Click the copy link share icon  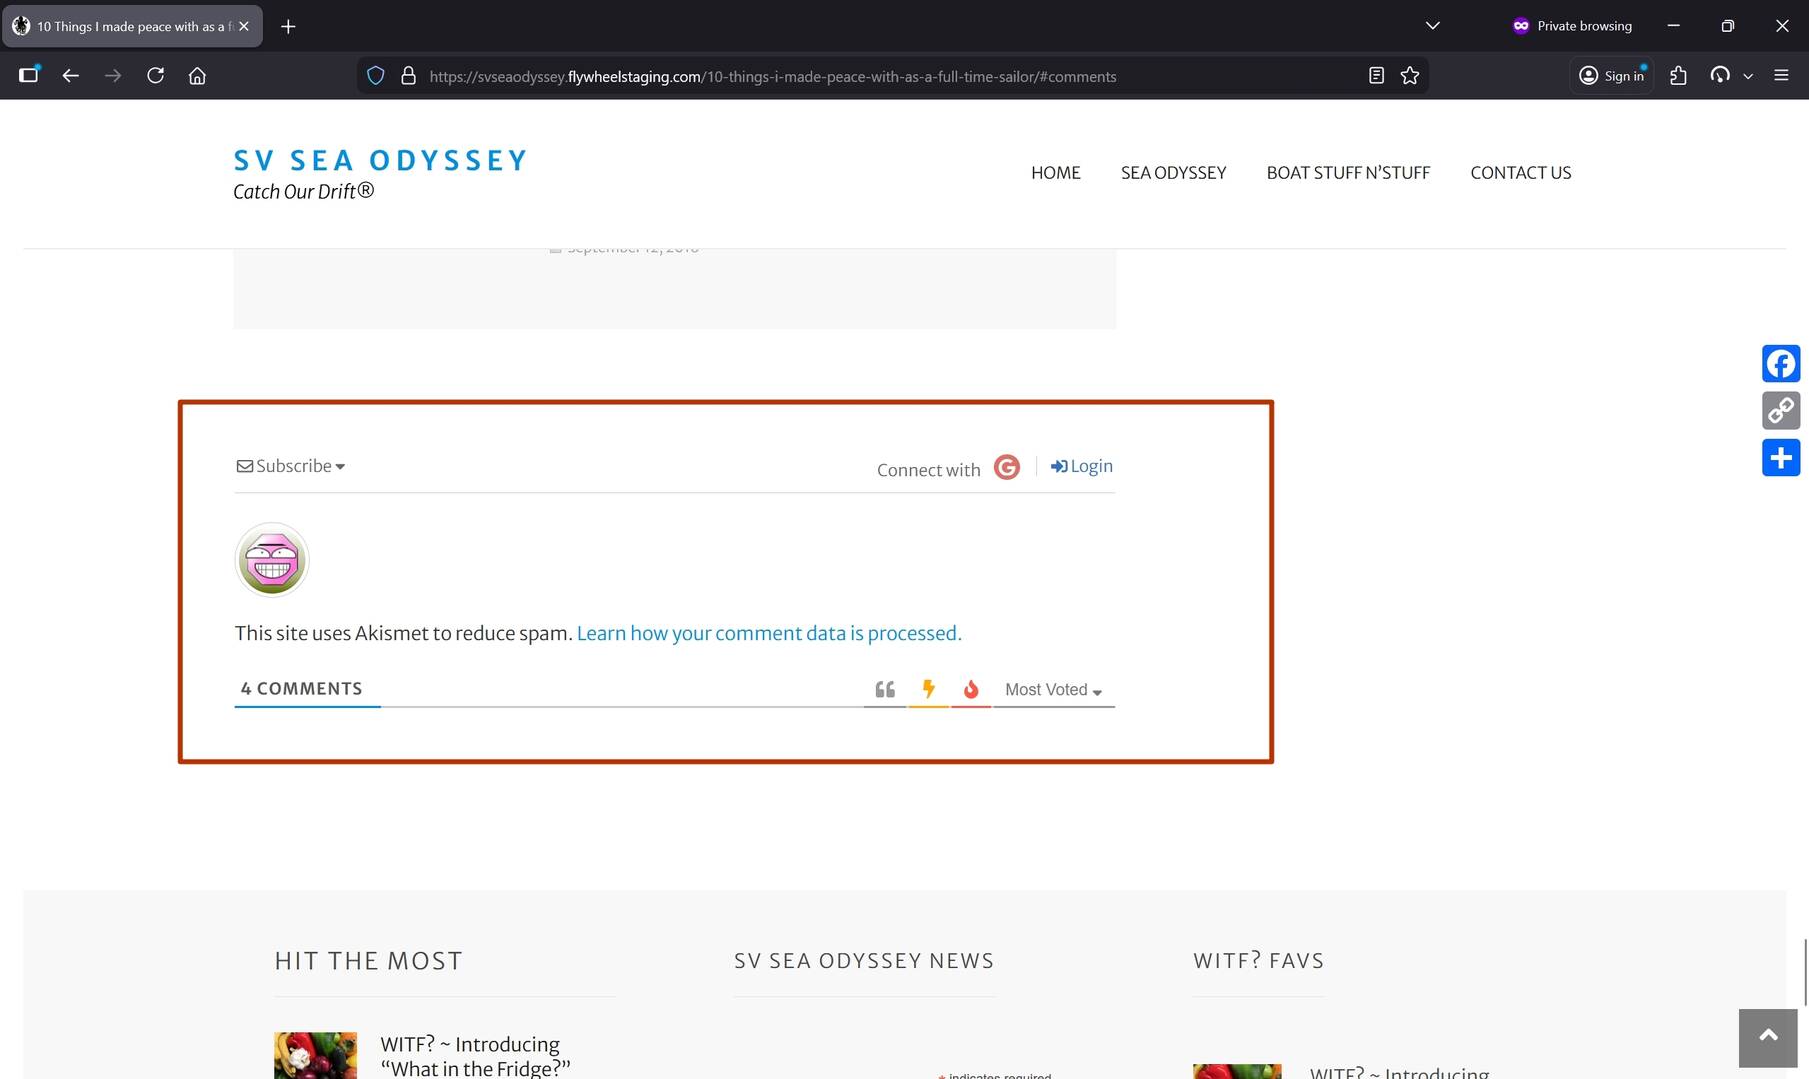coord(1780,411)
